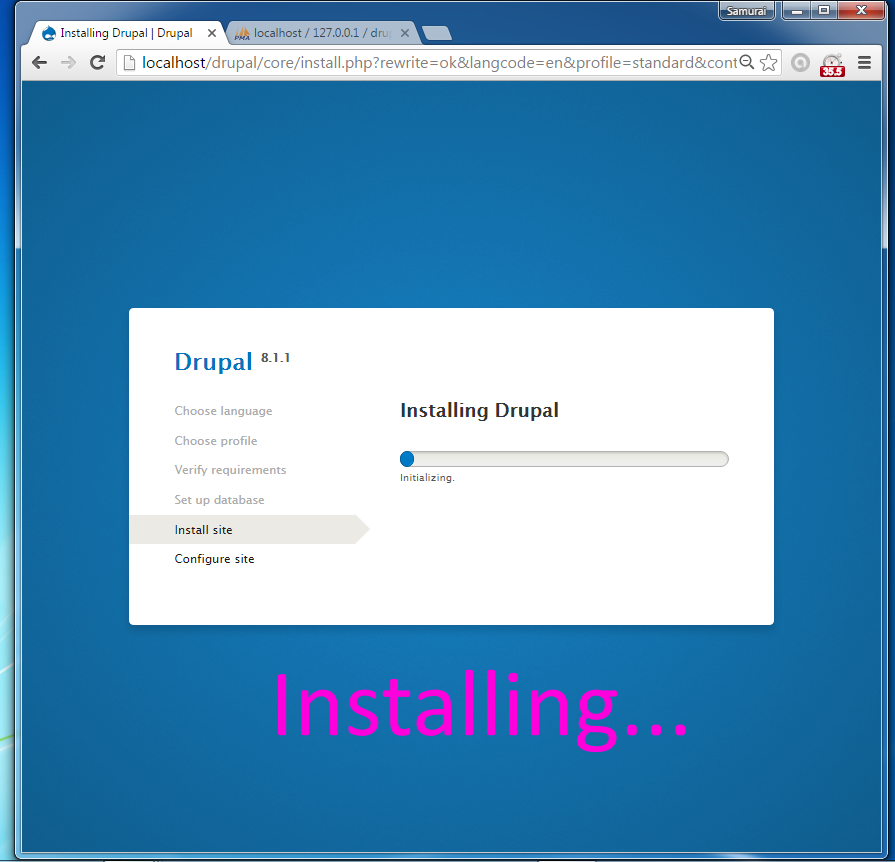Close the Installing Drupal tab
This screenshot has height=862, width=895.
coord(212,33)
